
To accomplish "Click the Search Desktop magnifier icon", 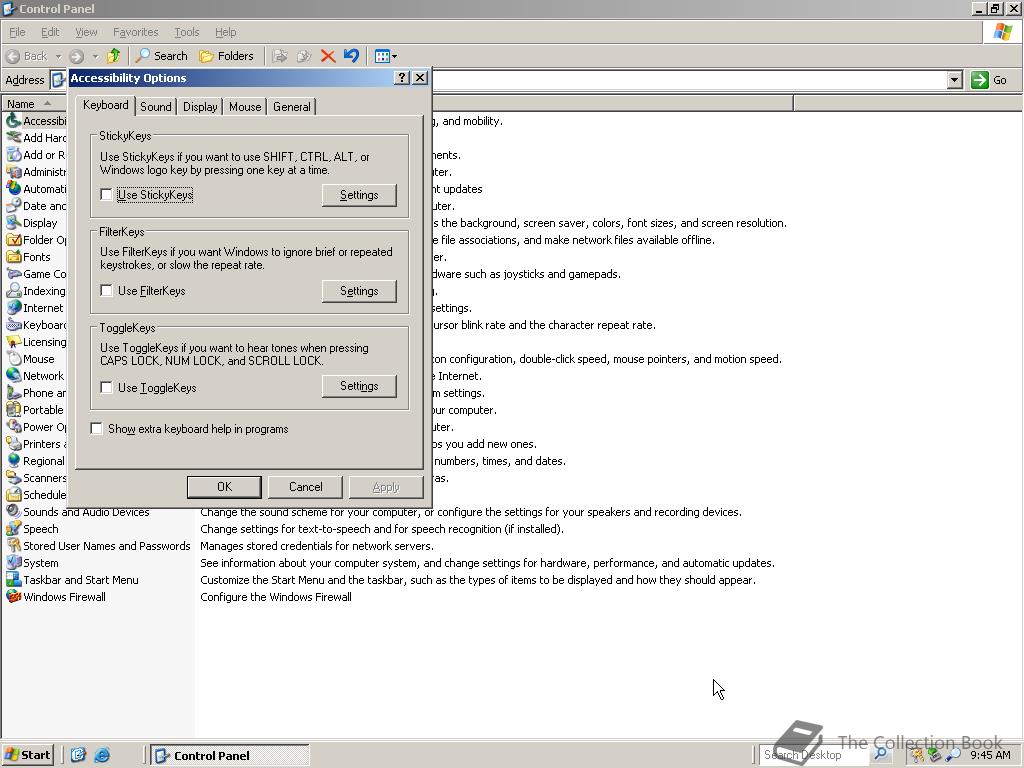I will click(x=880, y=755).
